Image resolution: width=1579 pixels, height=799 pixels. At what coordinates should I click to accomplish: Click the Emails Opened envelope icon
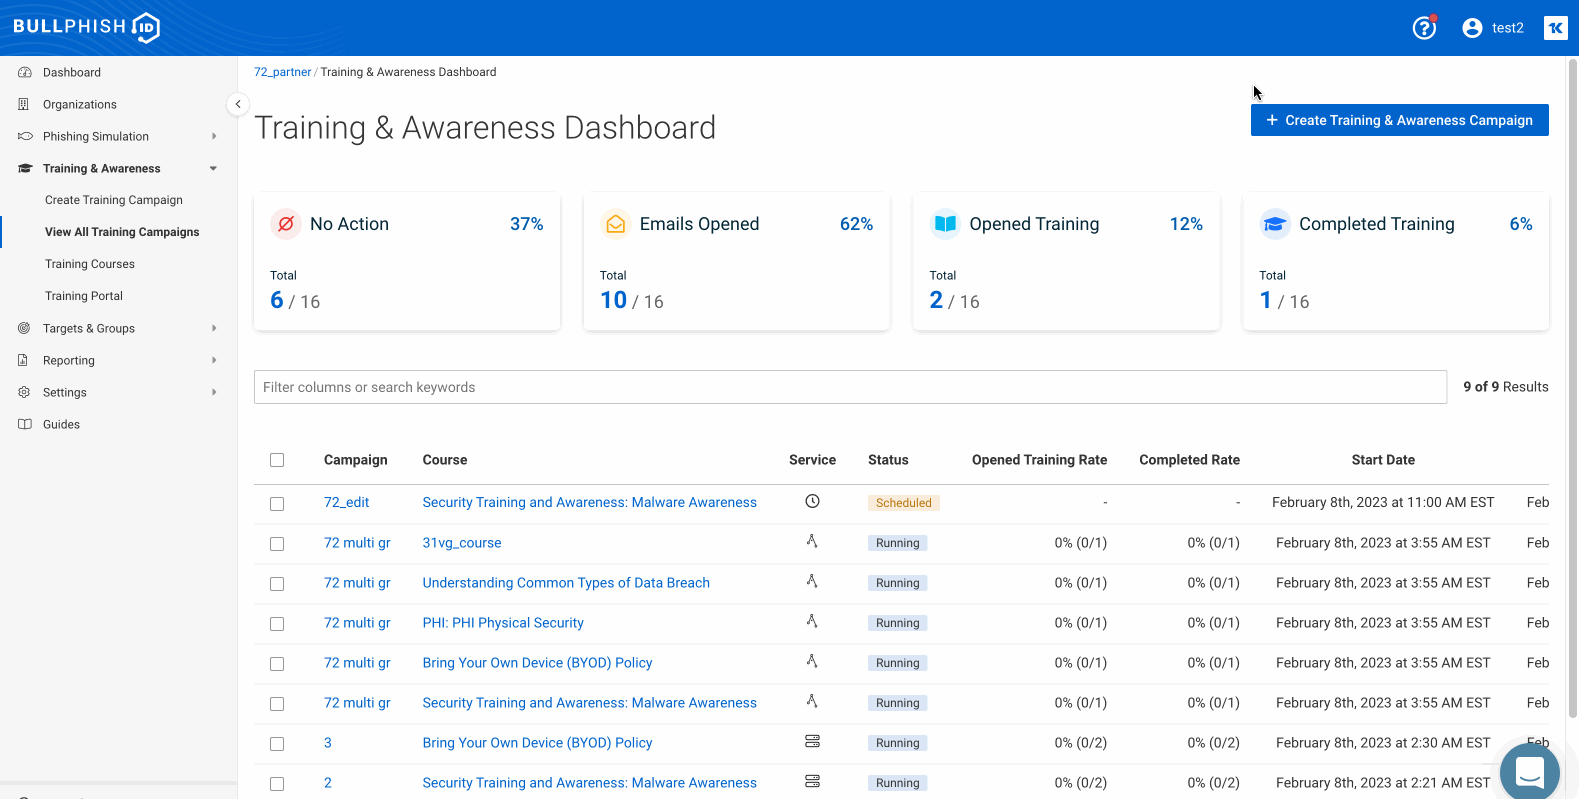[616, 224]
